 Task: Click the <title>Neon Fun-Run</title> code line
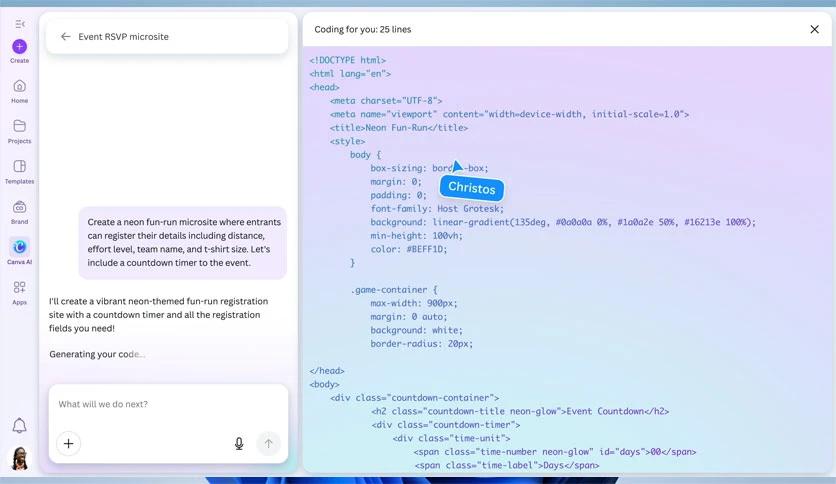click(399, 128)
